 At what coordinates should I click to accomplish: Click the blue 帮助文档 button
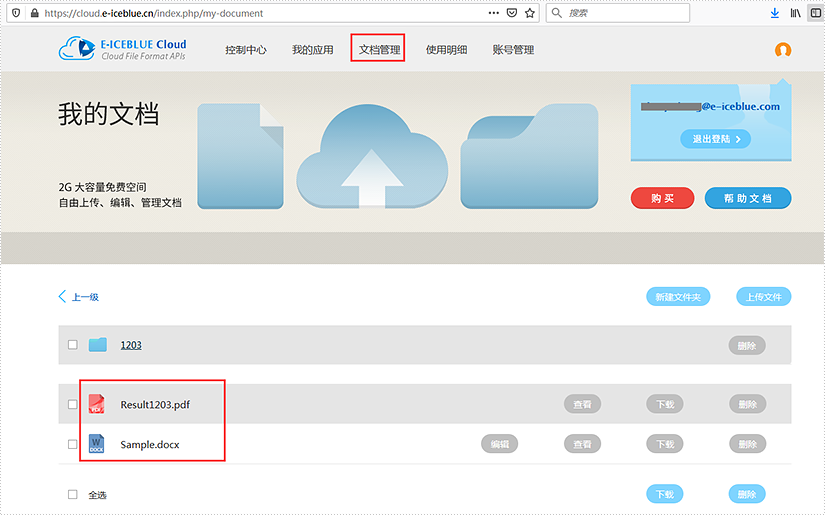coord(748,198)
